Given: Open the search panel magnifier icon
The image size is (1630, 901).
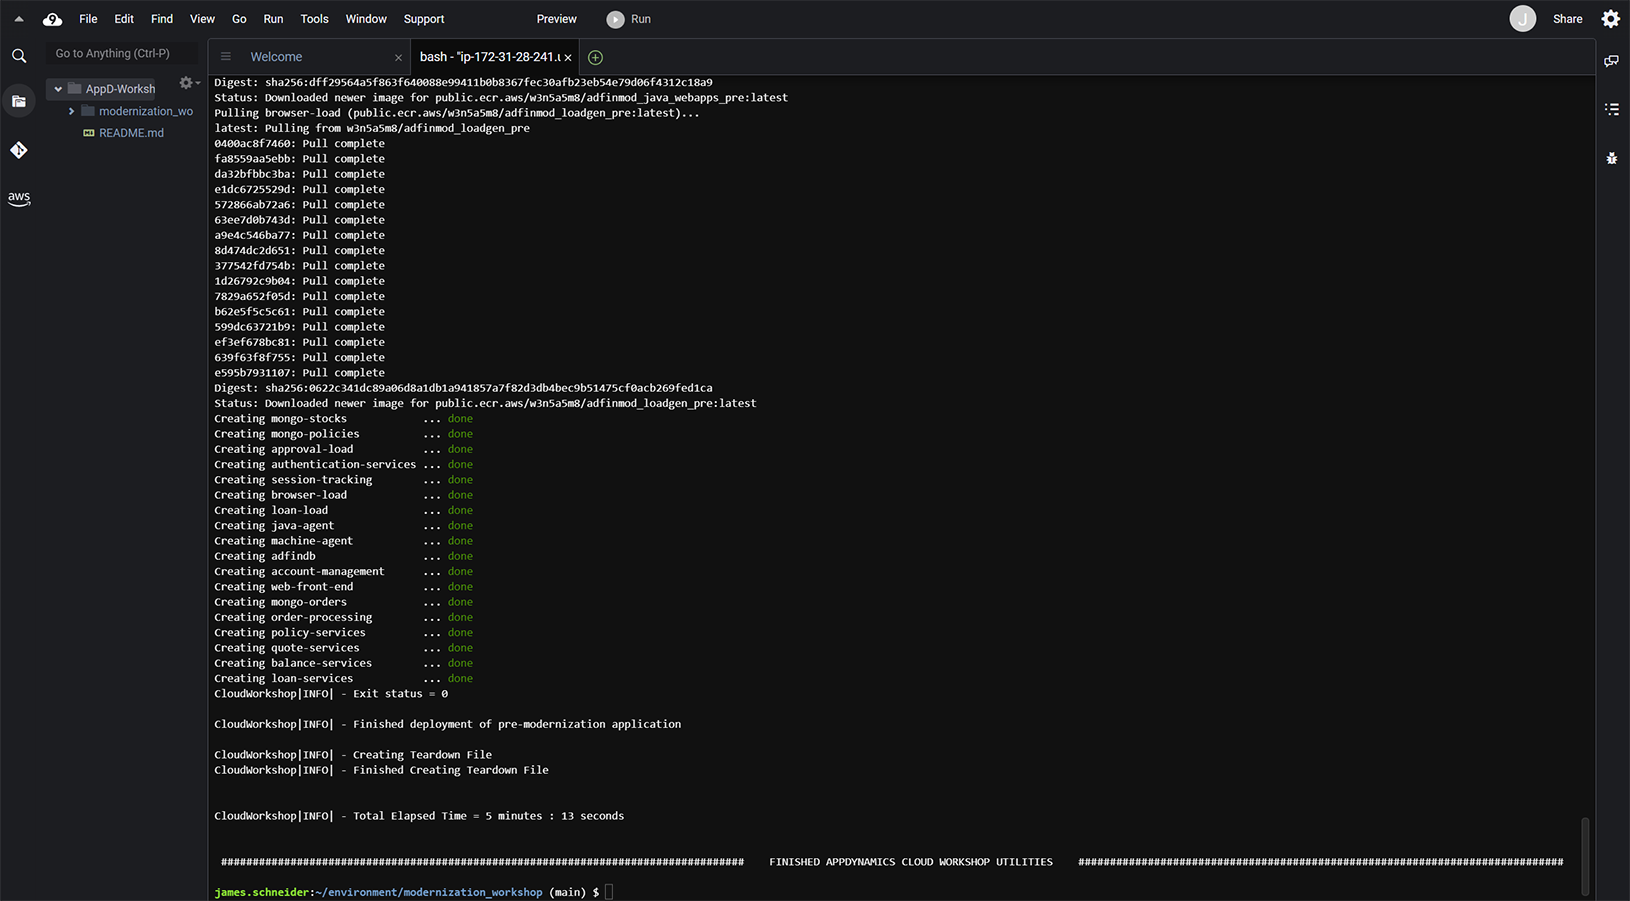Looking at the screenshot, I should tap(19, 56).
